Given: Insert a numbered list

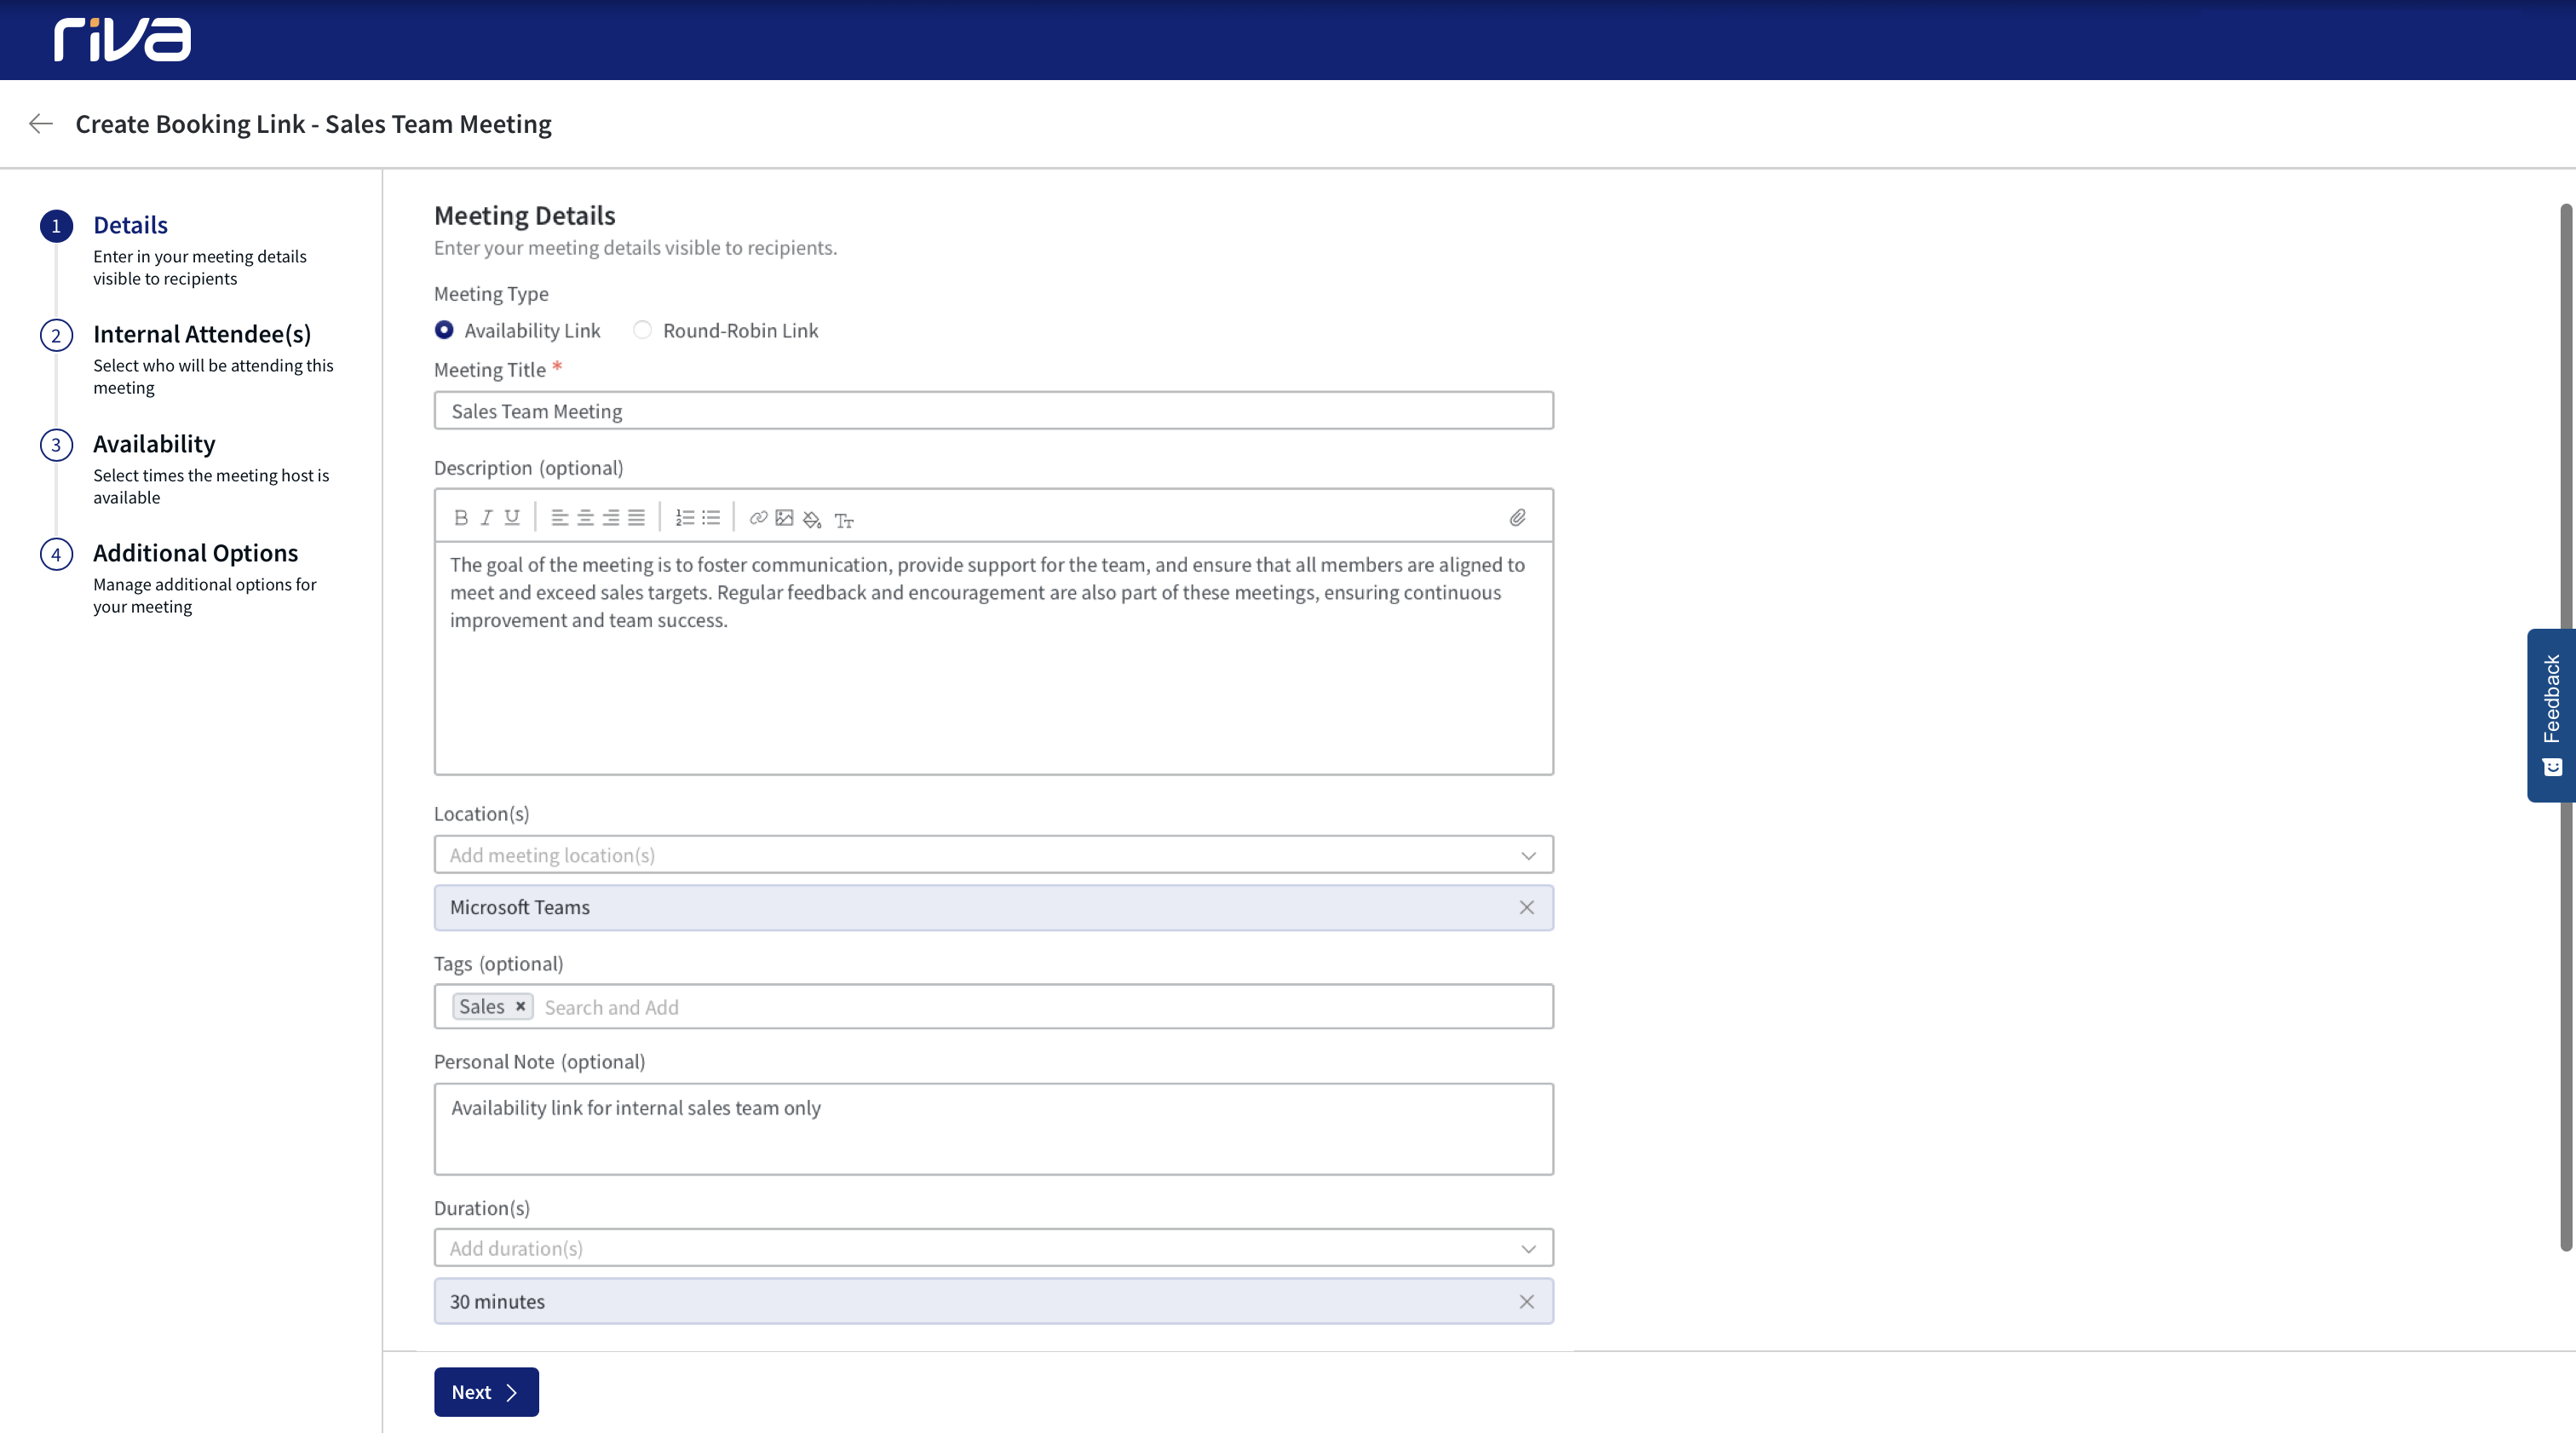Looking at the screenshot, I should coord(685,517).
